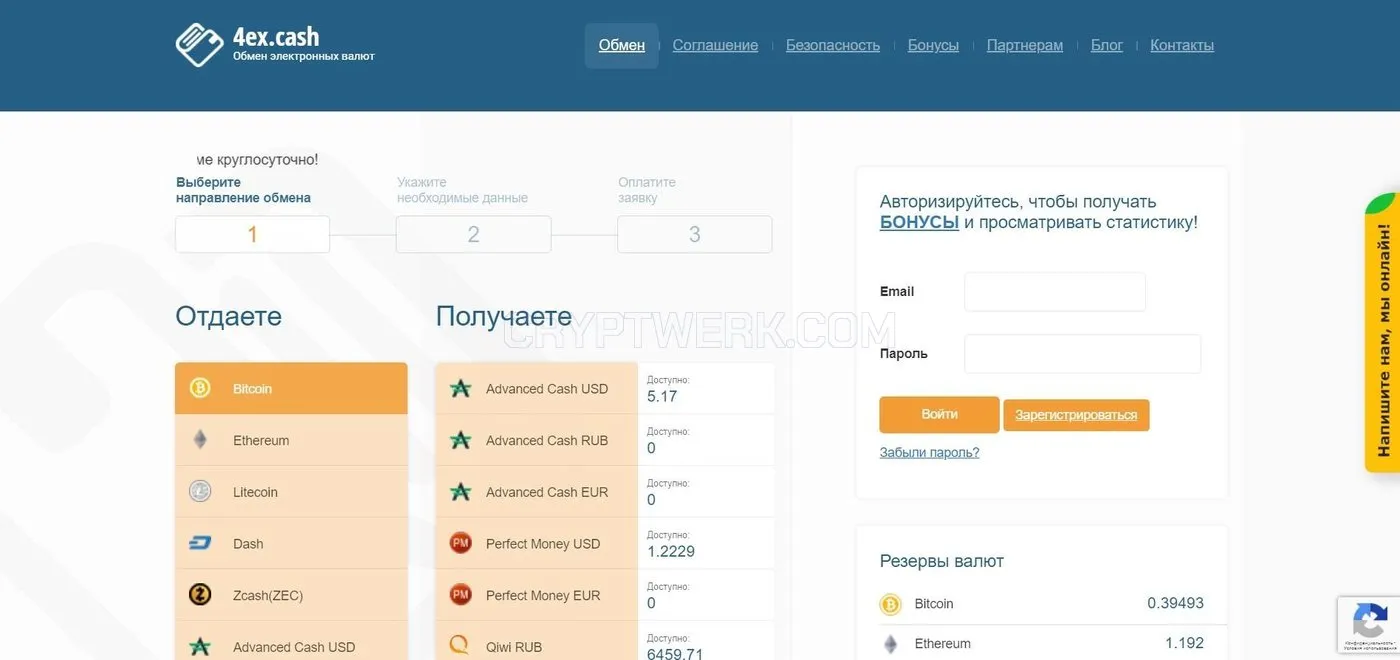Select the Zcash(ZEC) coin icon
Viewport: 1400px width, 660px height.
pyautogui.click(x=200, y=595)
